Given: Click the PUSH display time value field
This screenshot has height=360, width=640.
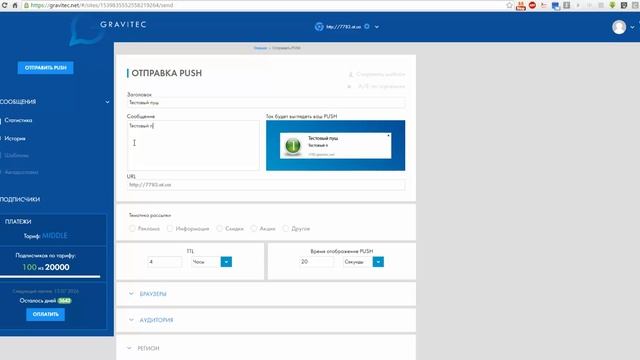Looking at the screenshot, I should coord(316,262).
